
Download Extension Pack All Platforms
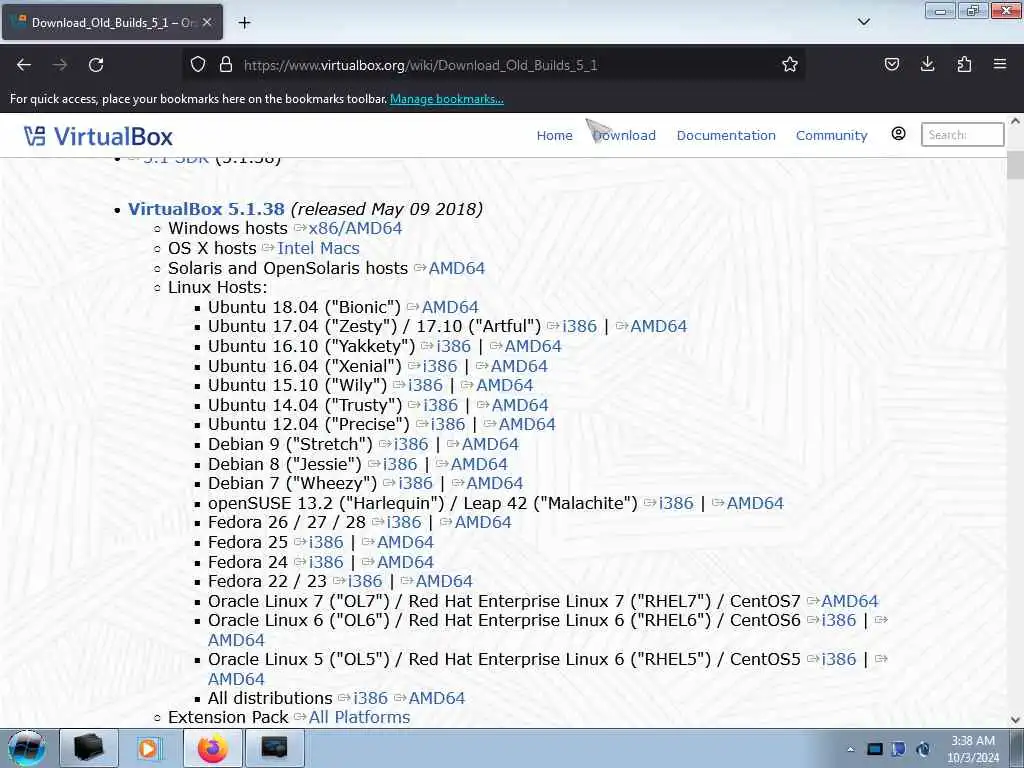(x=359, y=717)
